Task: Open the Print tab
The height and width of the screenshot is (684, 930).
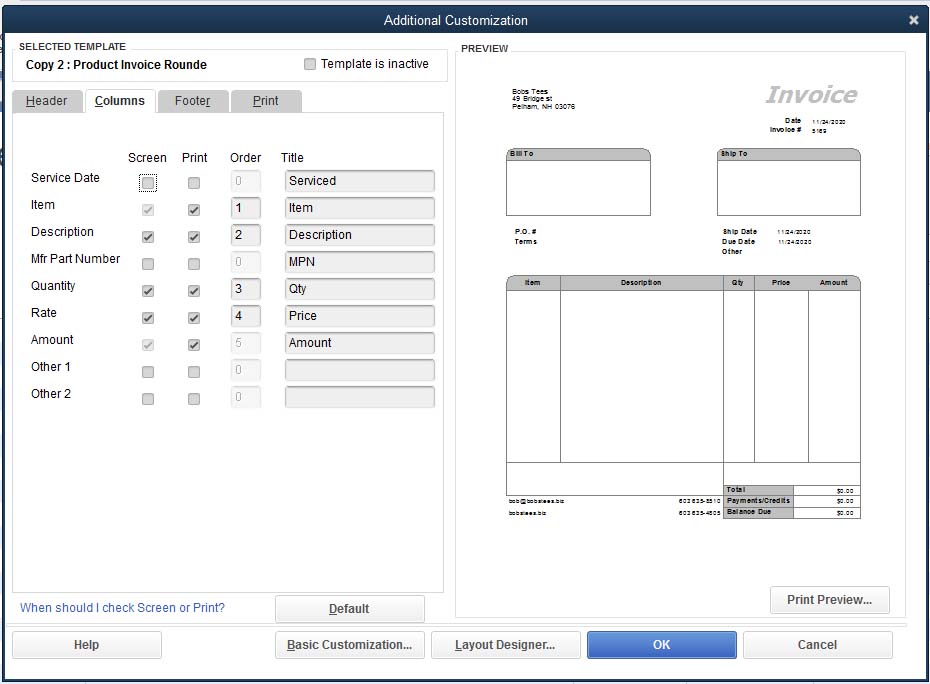Action: coord(266,100)
